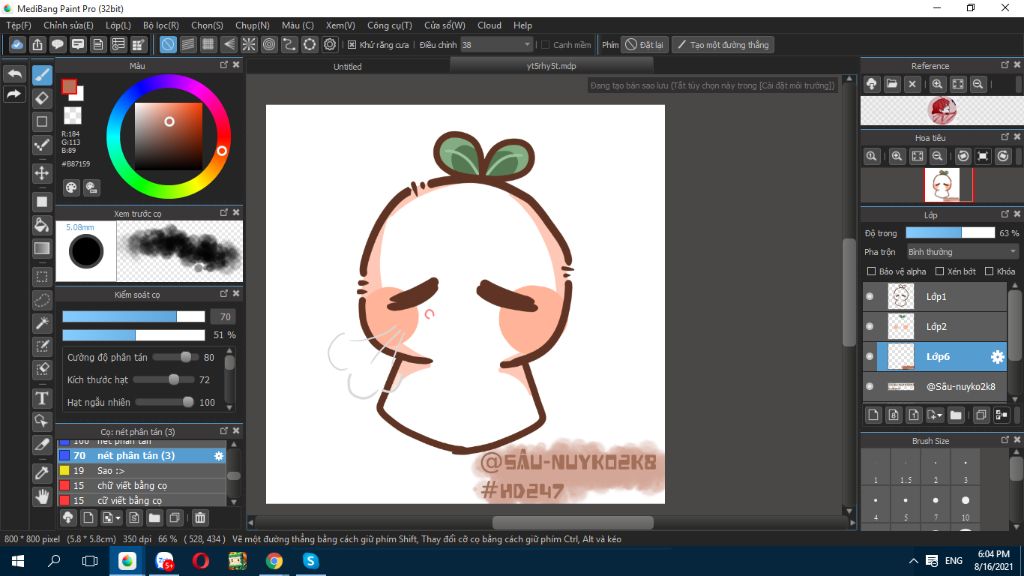Switch to the yt5rhy5t.mdp tab

[x=551, y=66]
